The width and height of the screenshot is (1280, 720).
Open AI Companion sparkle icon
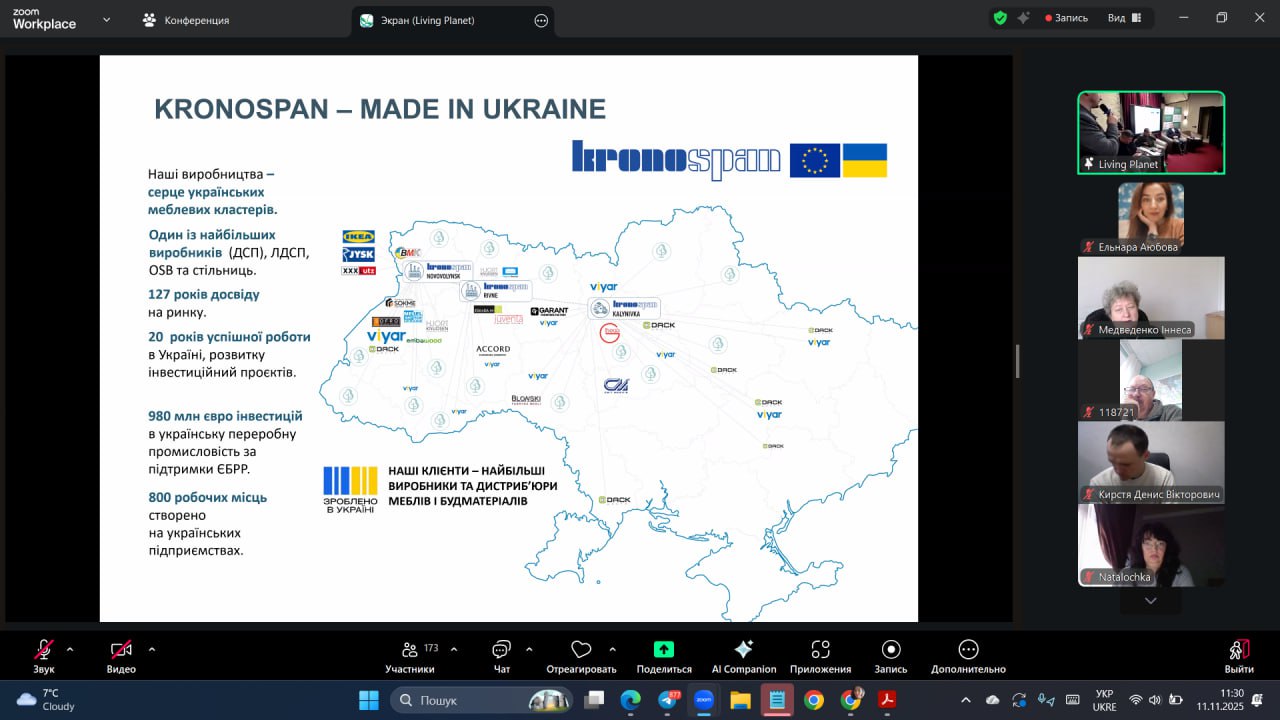click(x=743, y=649)
